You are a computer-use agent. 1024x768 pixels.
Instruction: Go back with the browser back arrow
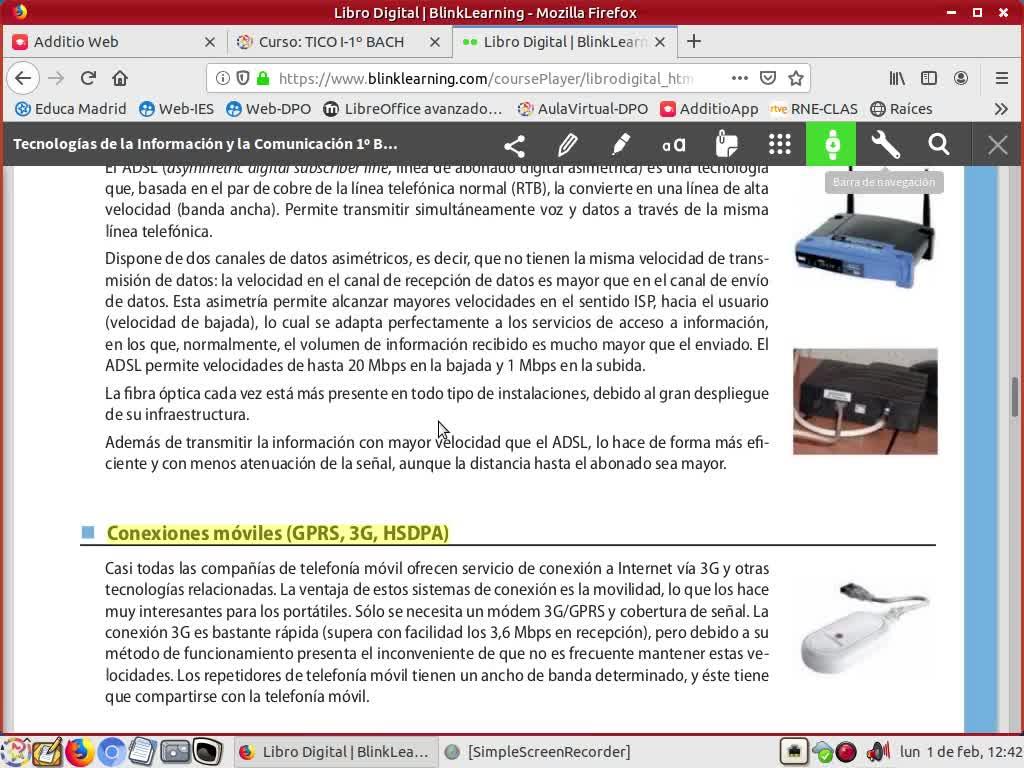23,78
